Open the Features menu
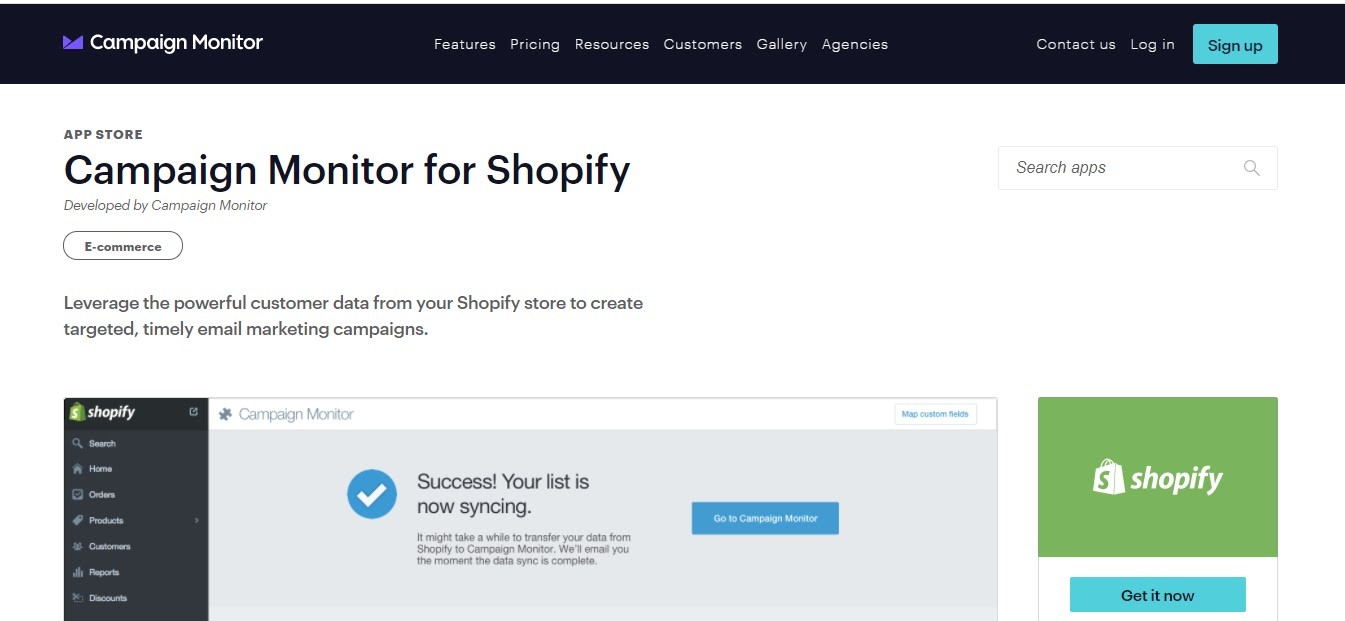Image resolution: width=1345 pixels, height=621 pixels. (x=464, y=44)
